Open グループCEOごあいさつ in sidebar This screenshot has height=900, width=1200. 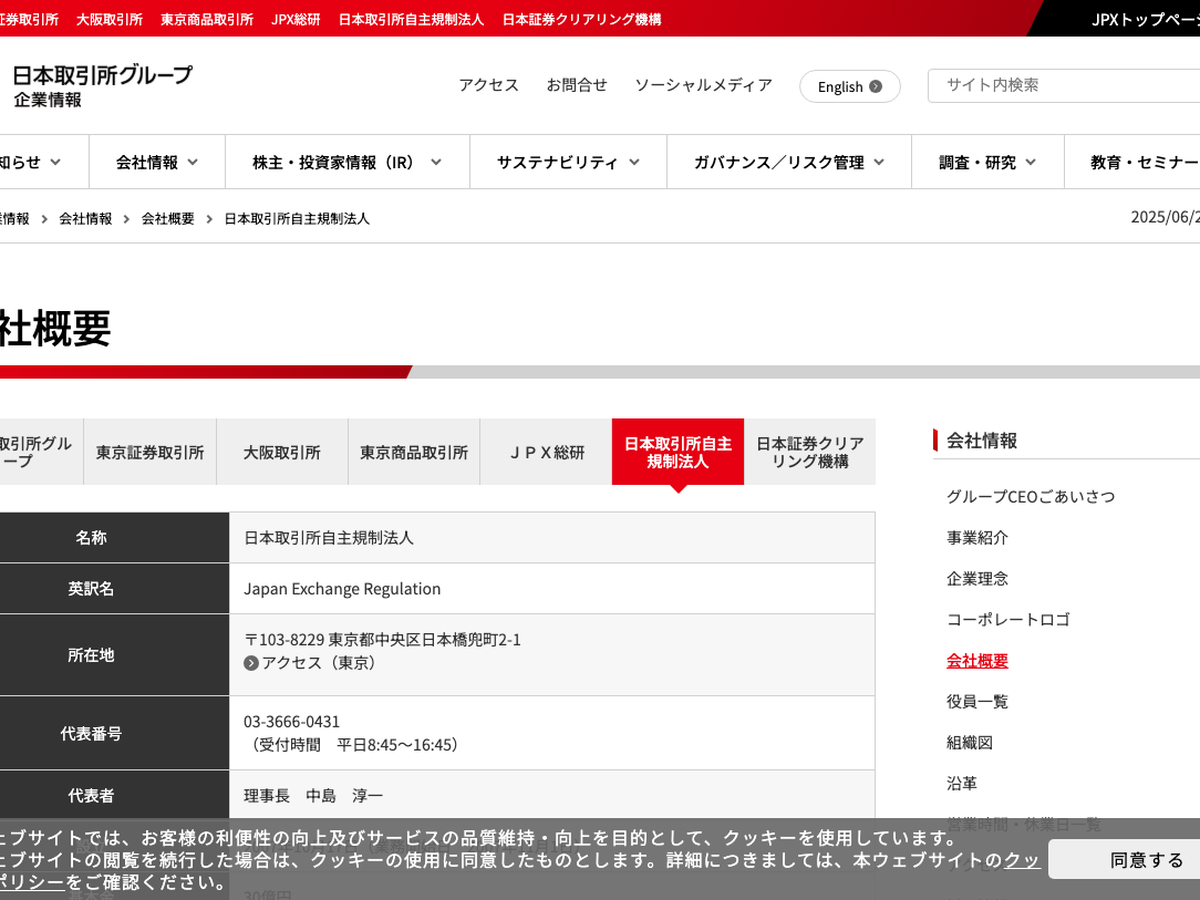[1030, 497]
